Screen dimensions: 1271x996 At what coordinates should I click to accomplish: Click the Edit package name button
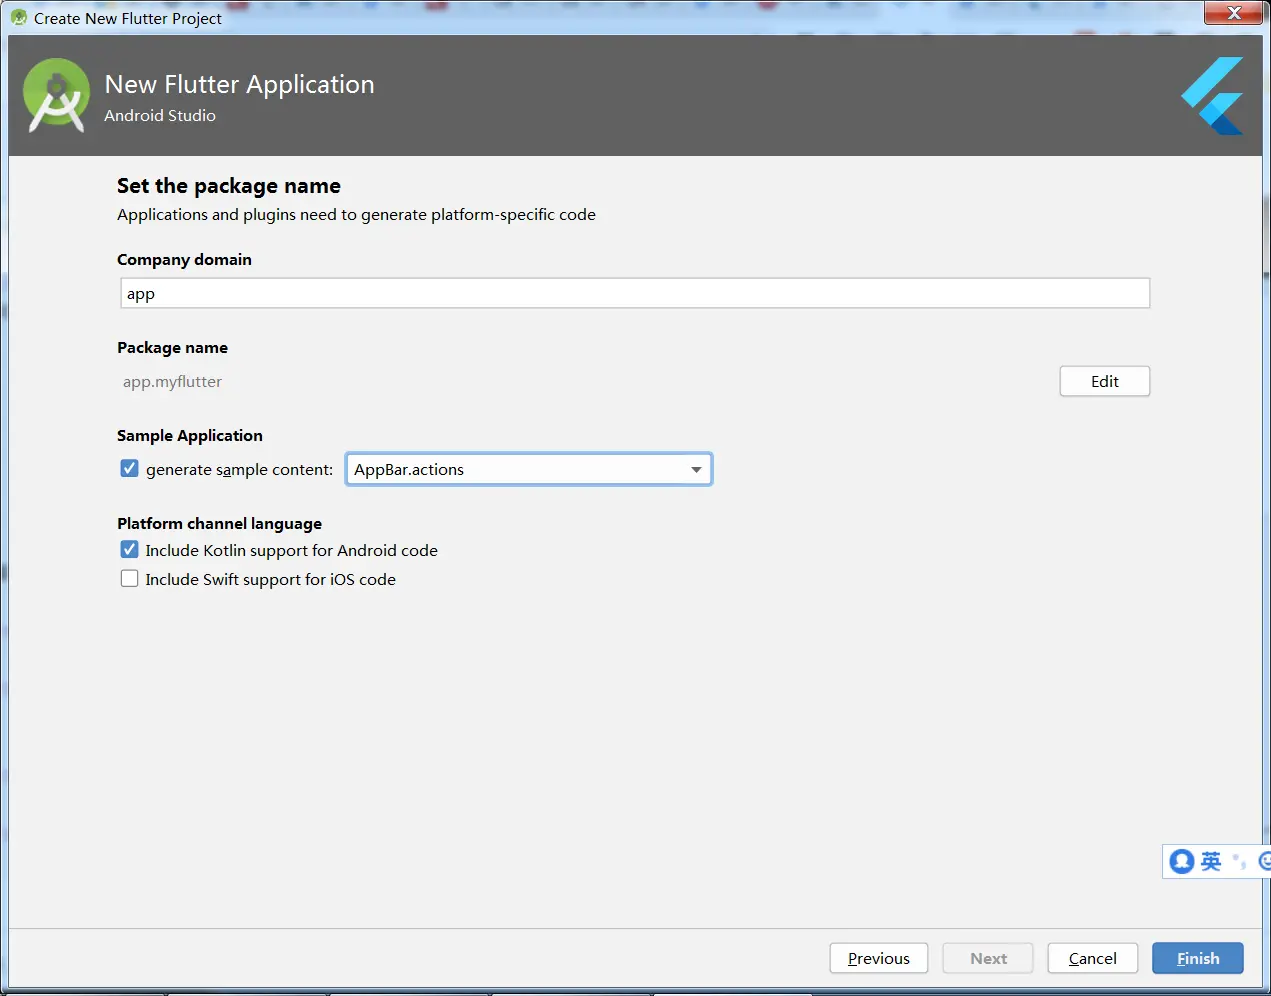tap(1104, 381)
